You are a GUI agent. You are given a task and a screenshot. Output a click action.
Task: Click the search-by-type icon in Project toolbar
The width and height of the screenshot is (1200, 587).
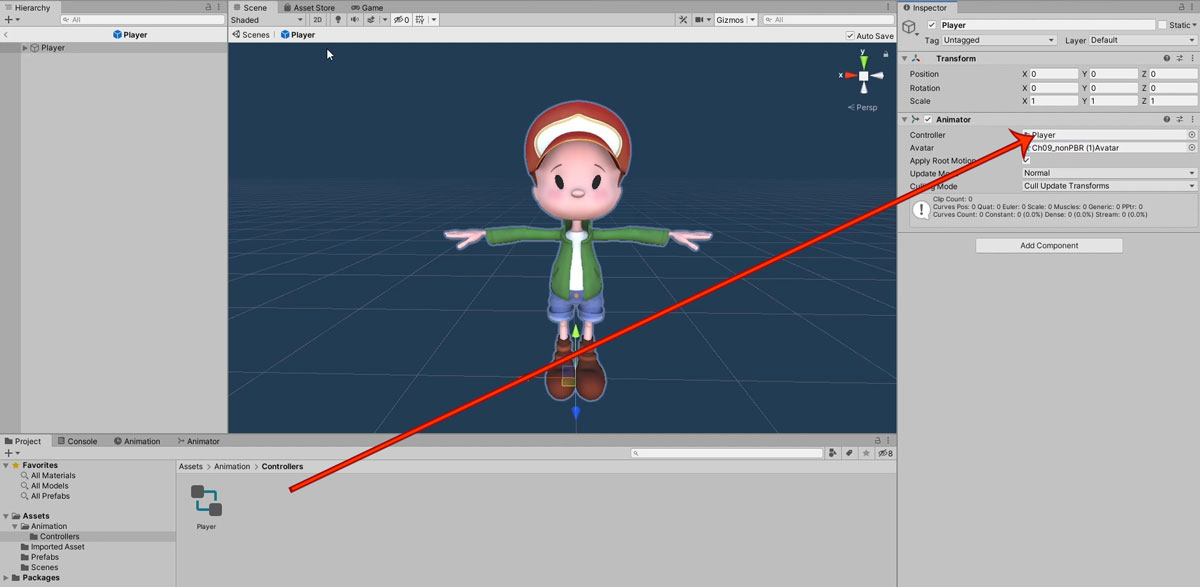point(832,452)
